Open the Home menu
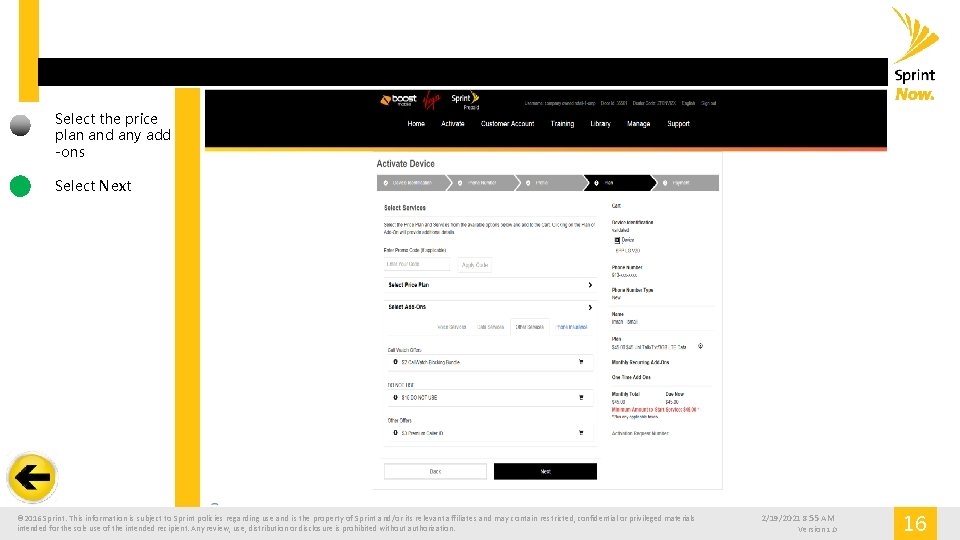Screen dimensions: 960x540 [416, 124]
